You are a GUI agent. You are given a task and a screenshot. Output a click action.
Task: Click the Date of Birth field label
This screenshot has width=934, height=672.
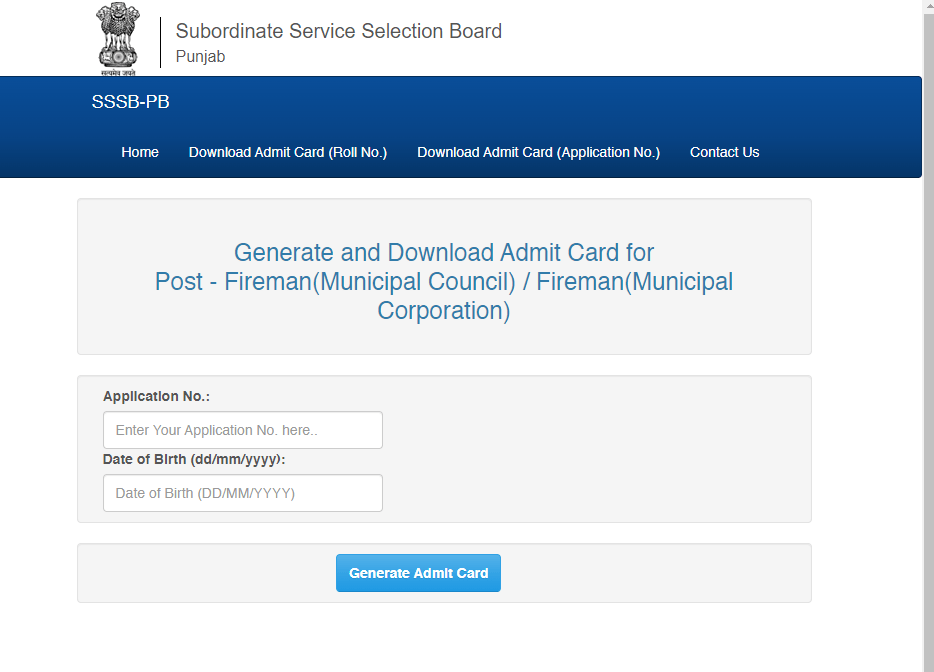(x=194, y=460)
